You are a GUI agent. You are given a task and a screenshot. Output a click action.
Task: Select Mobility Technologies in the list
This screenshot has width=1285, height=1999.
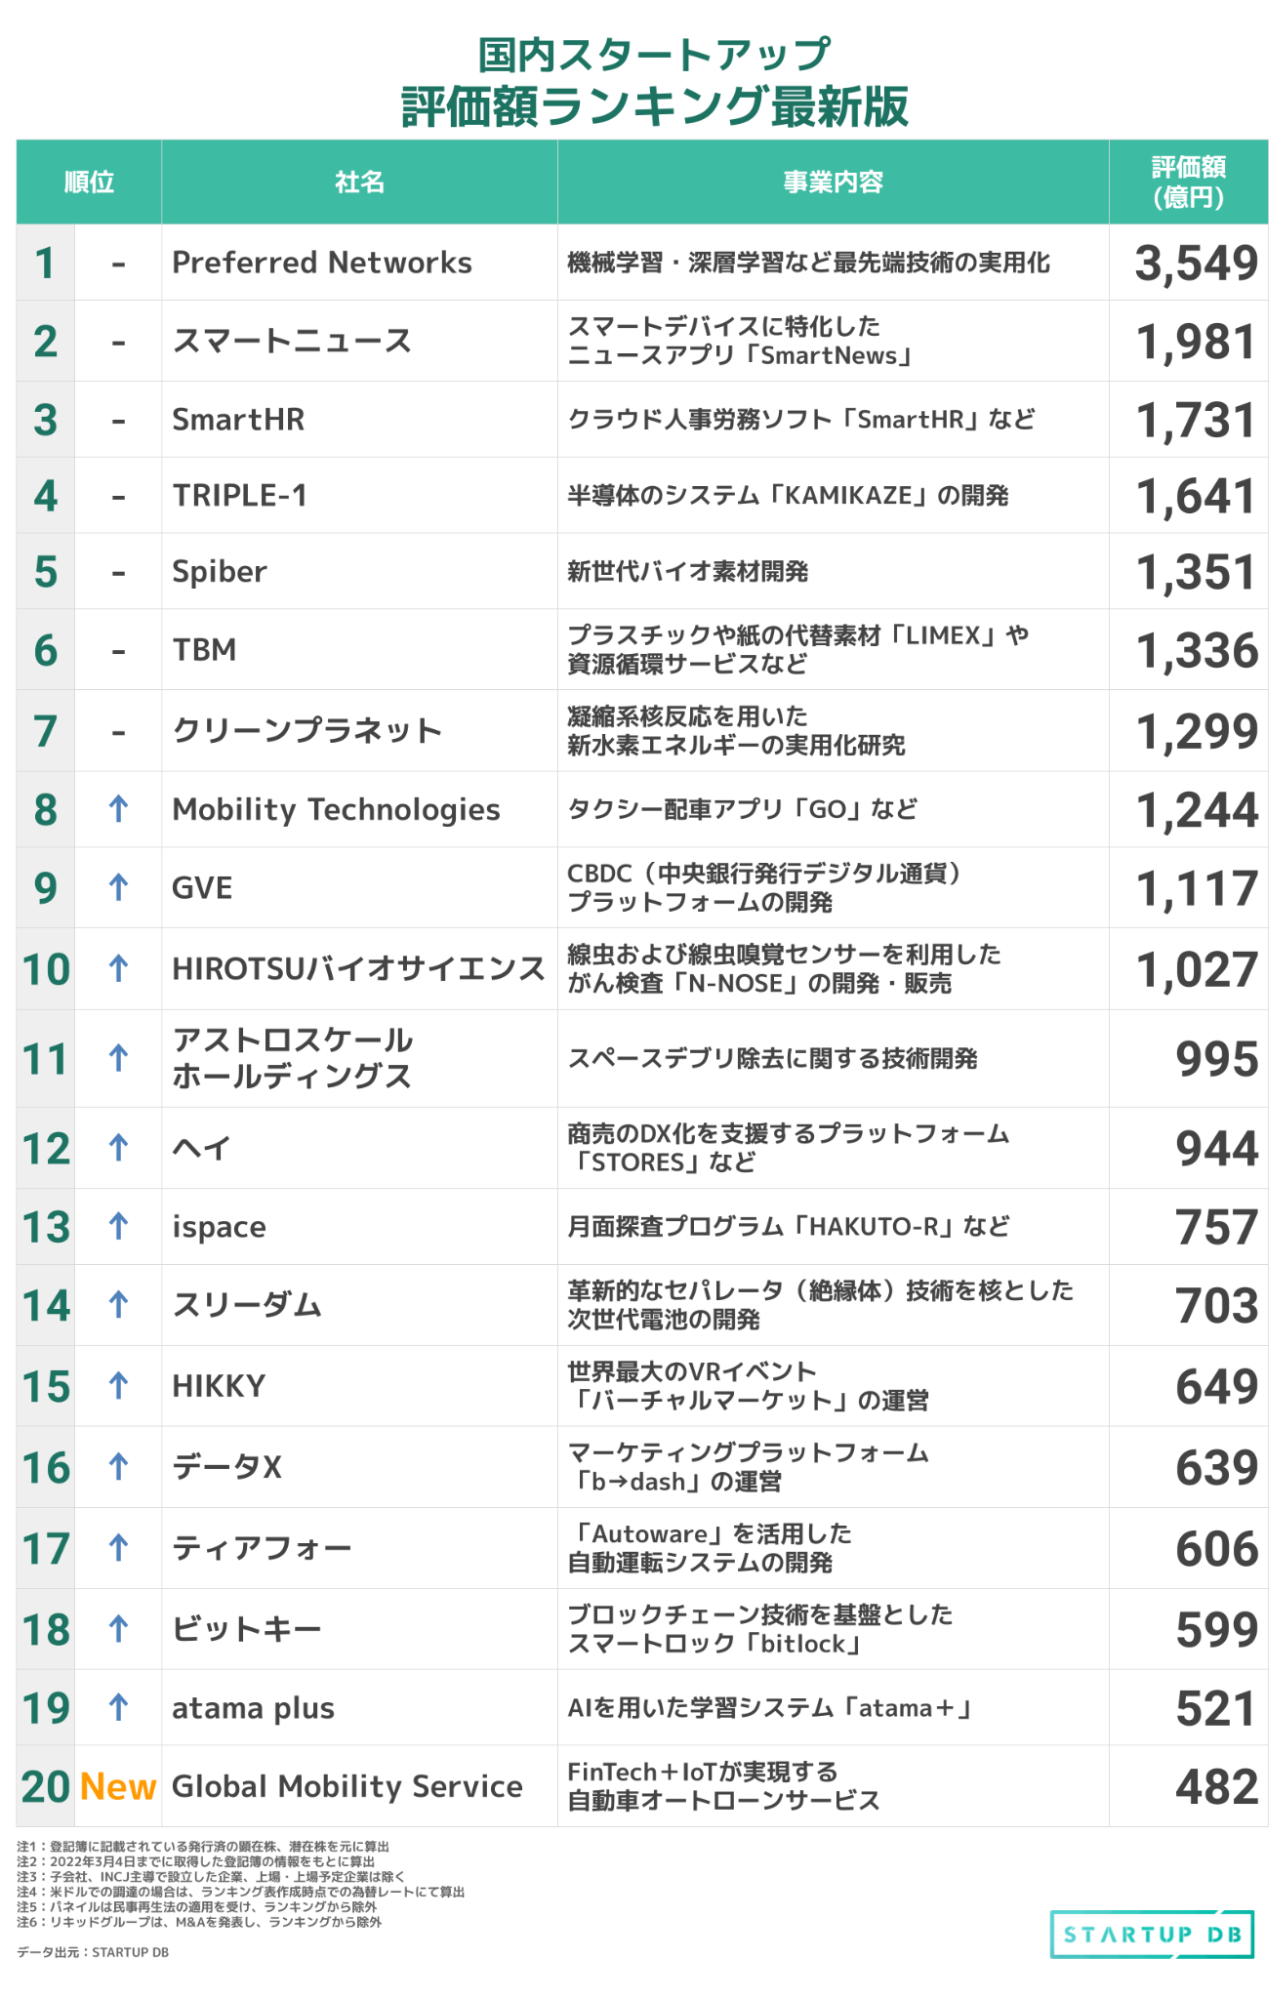pos(336,809)
